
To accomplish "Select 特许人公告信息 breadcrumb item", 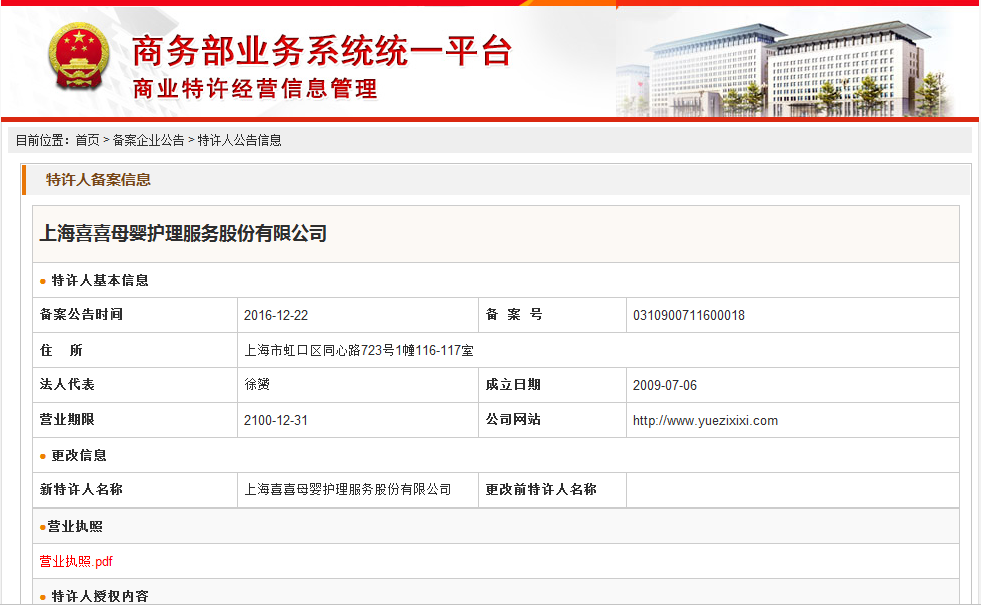I will [239, 141].
